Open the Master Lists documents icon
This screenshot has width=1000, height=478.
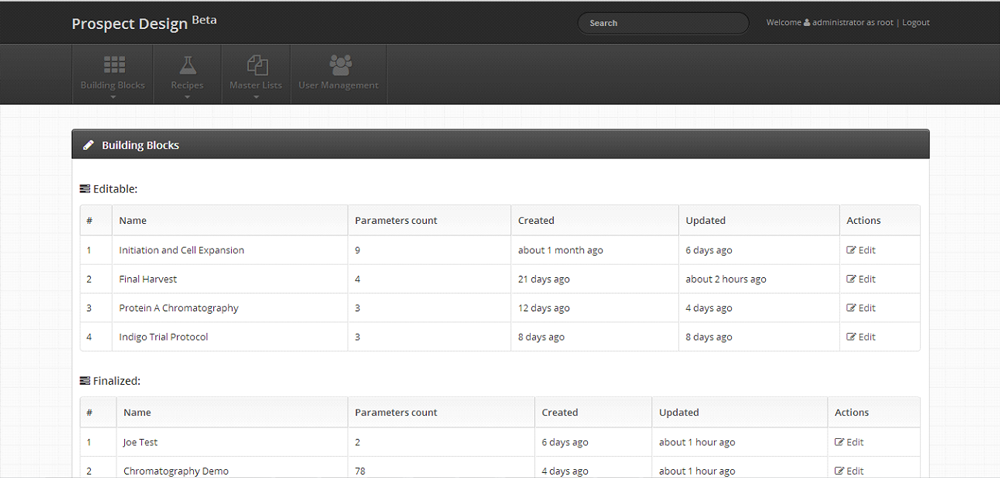pyautogui.click(x=257, y=64)
